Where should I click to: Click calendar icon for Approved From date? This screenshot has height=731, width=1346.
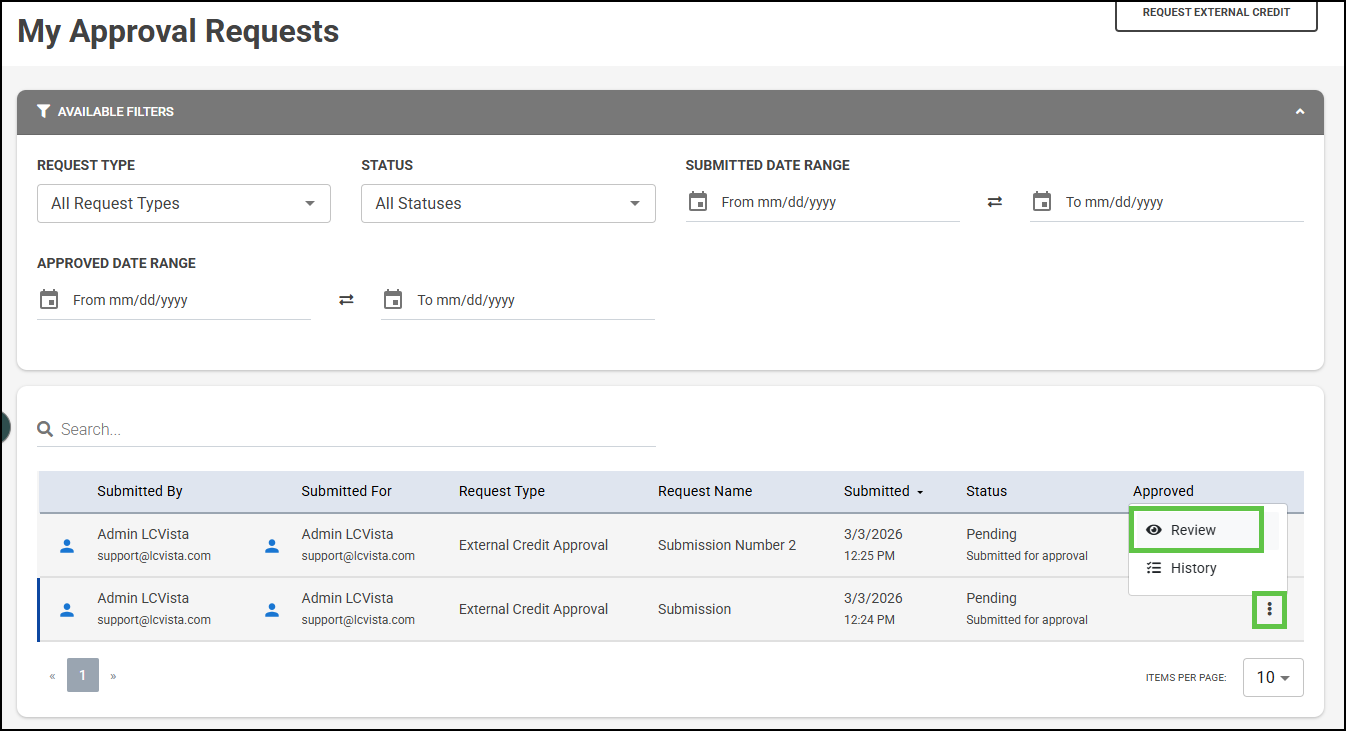tap(49, 300)
